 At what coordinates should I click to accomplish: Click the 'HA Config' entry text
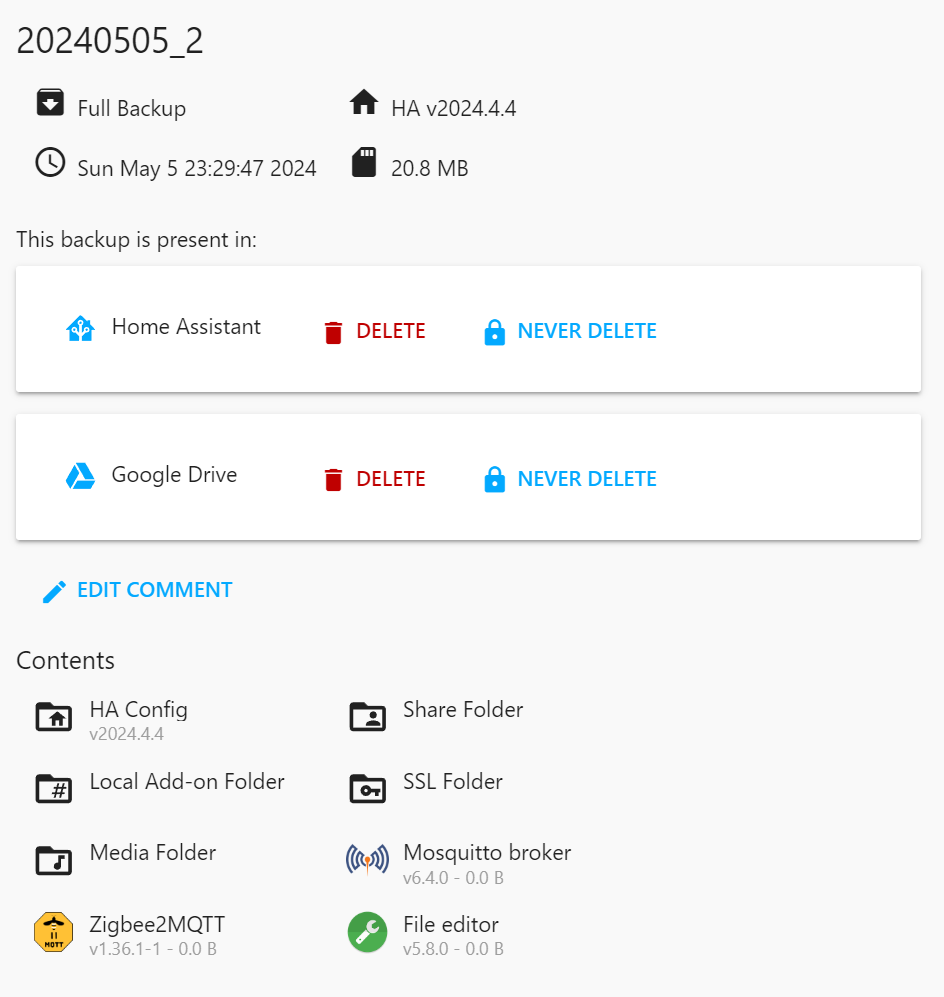click(x=139, y=710)
